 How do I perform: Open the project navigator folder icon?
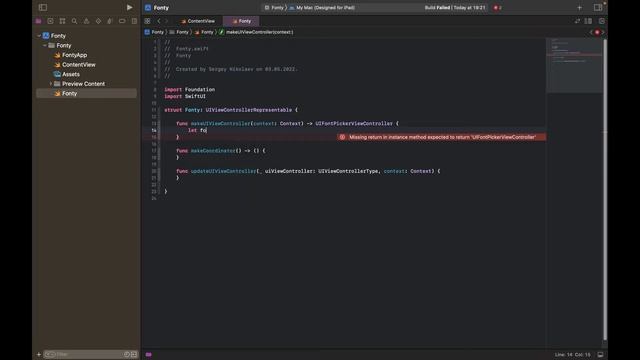tap(38, 21)
